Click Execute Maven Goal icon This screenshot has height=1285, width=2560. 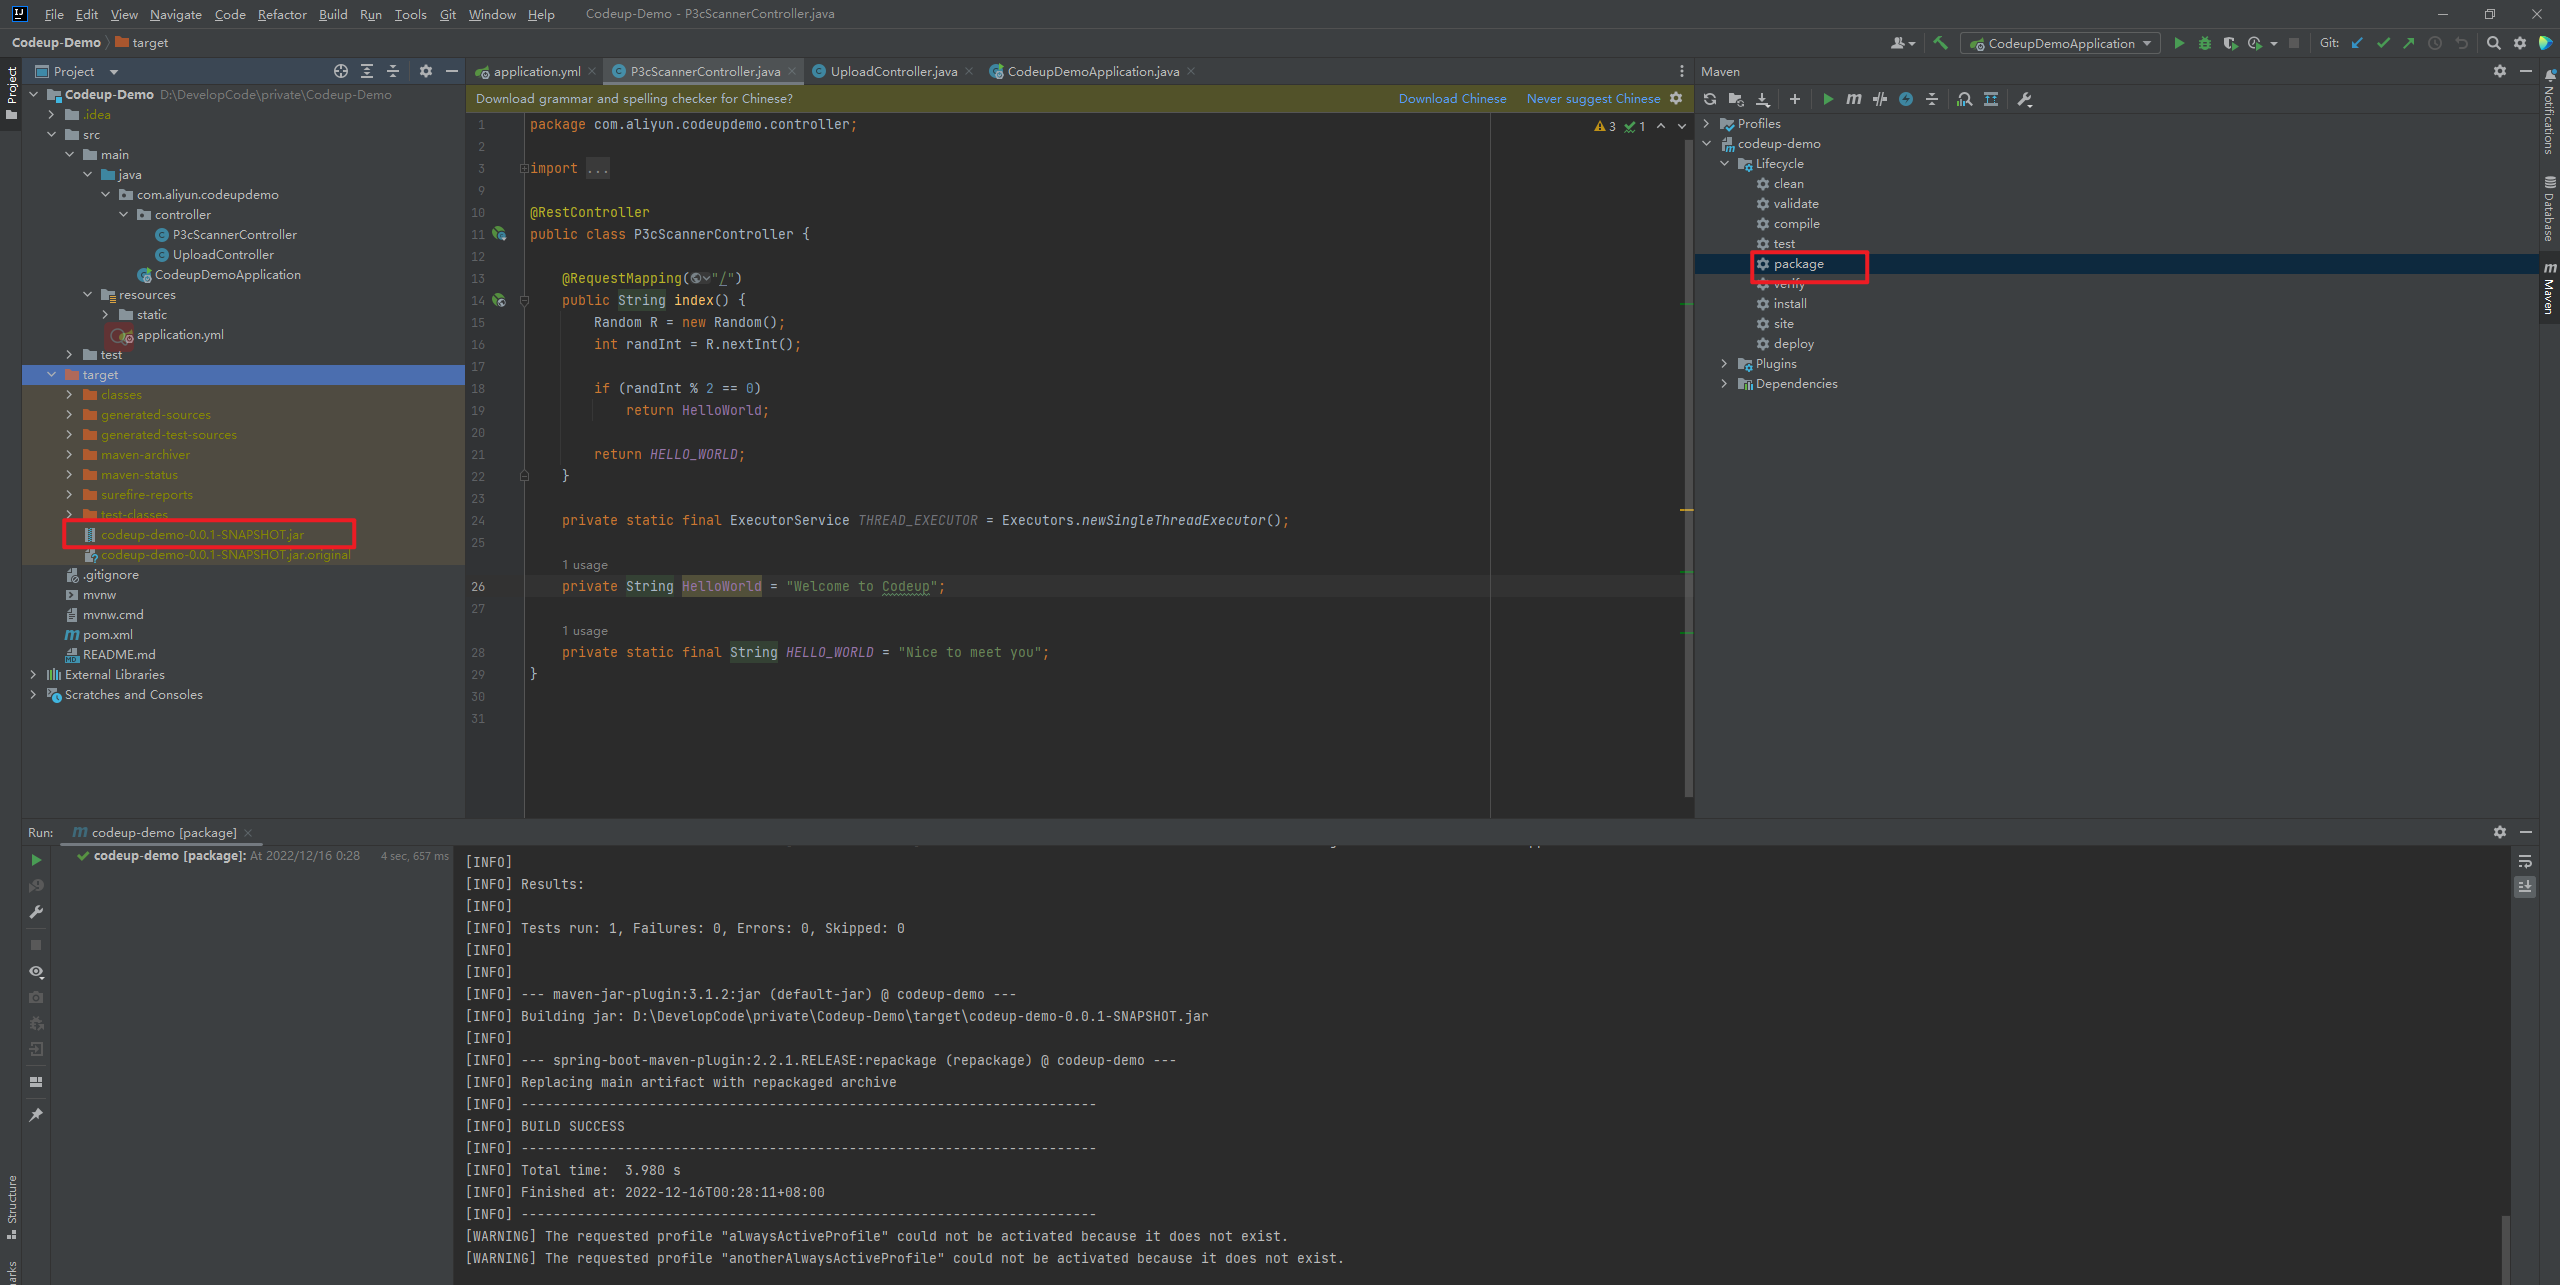coord(1853,99)
